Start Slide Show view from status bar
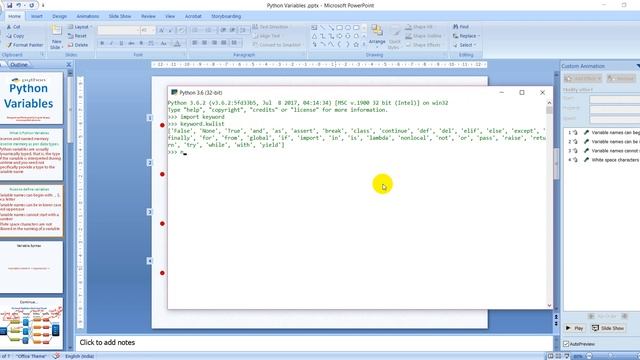 [x=567, y=356]
